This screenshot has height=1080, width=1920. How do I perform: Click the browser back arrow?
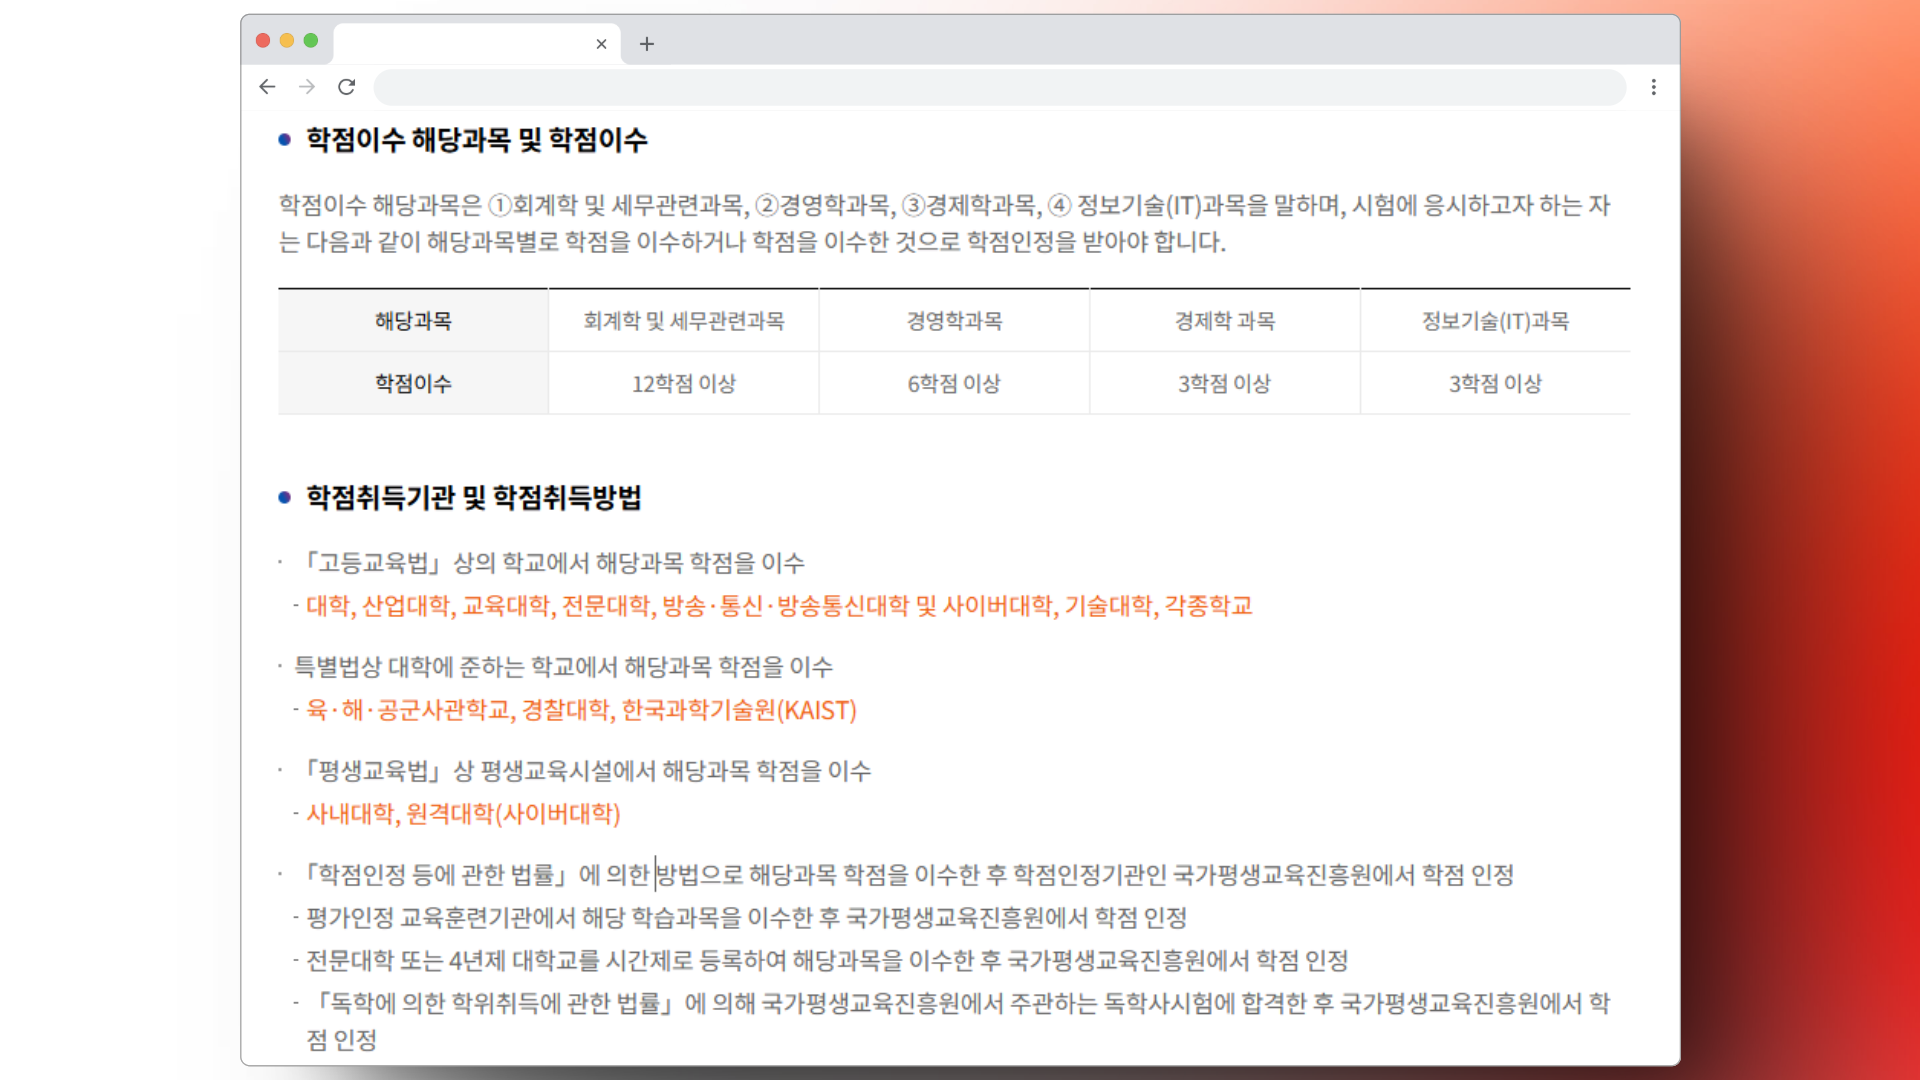(267, 87)
